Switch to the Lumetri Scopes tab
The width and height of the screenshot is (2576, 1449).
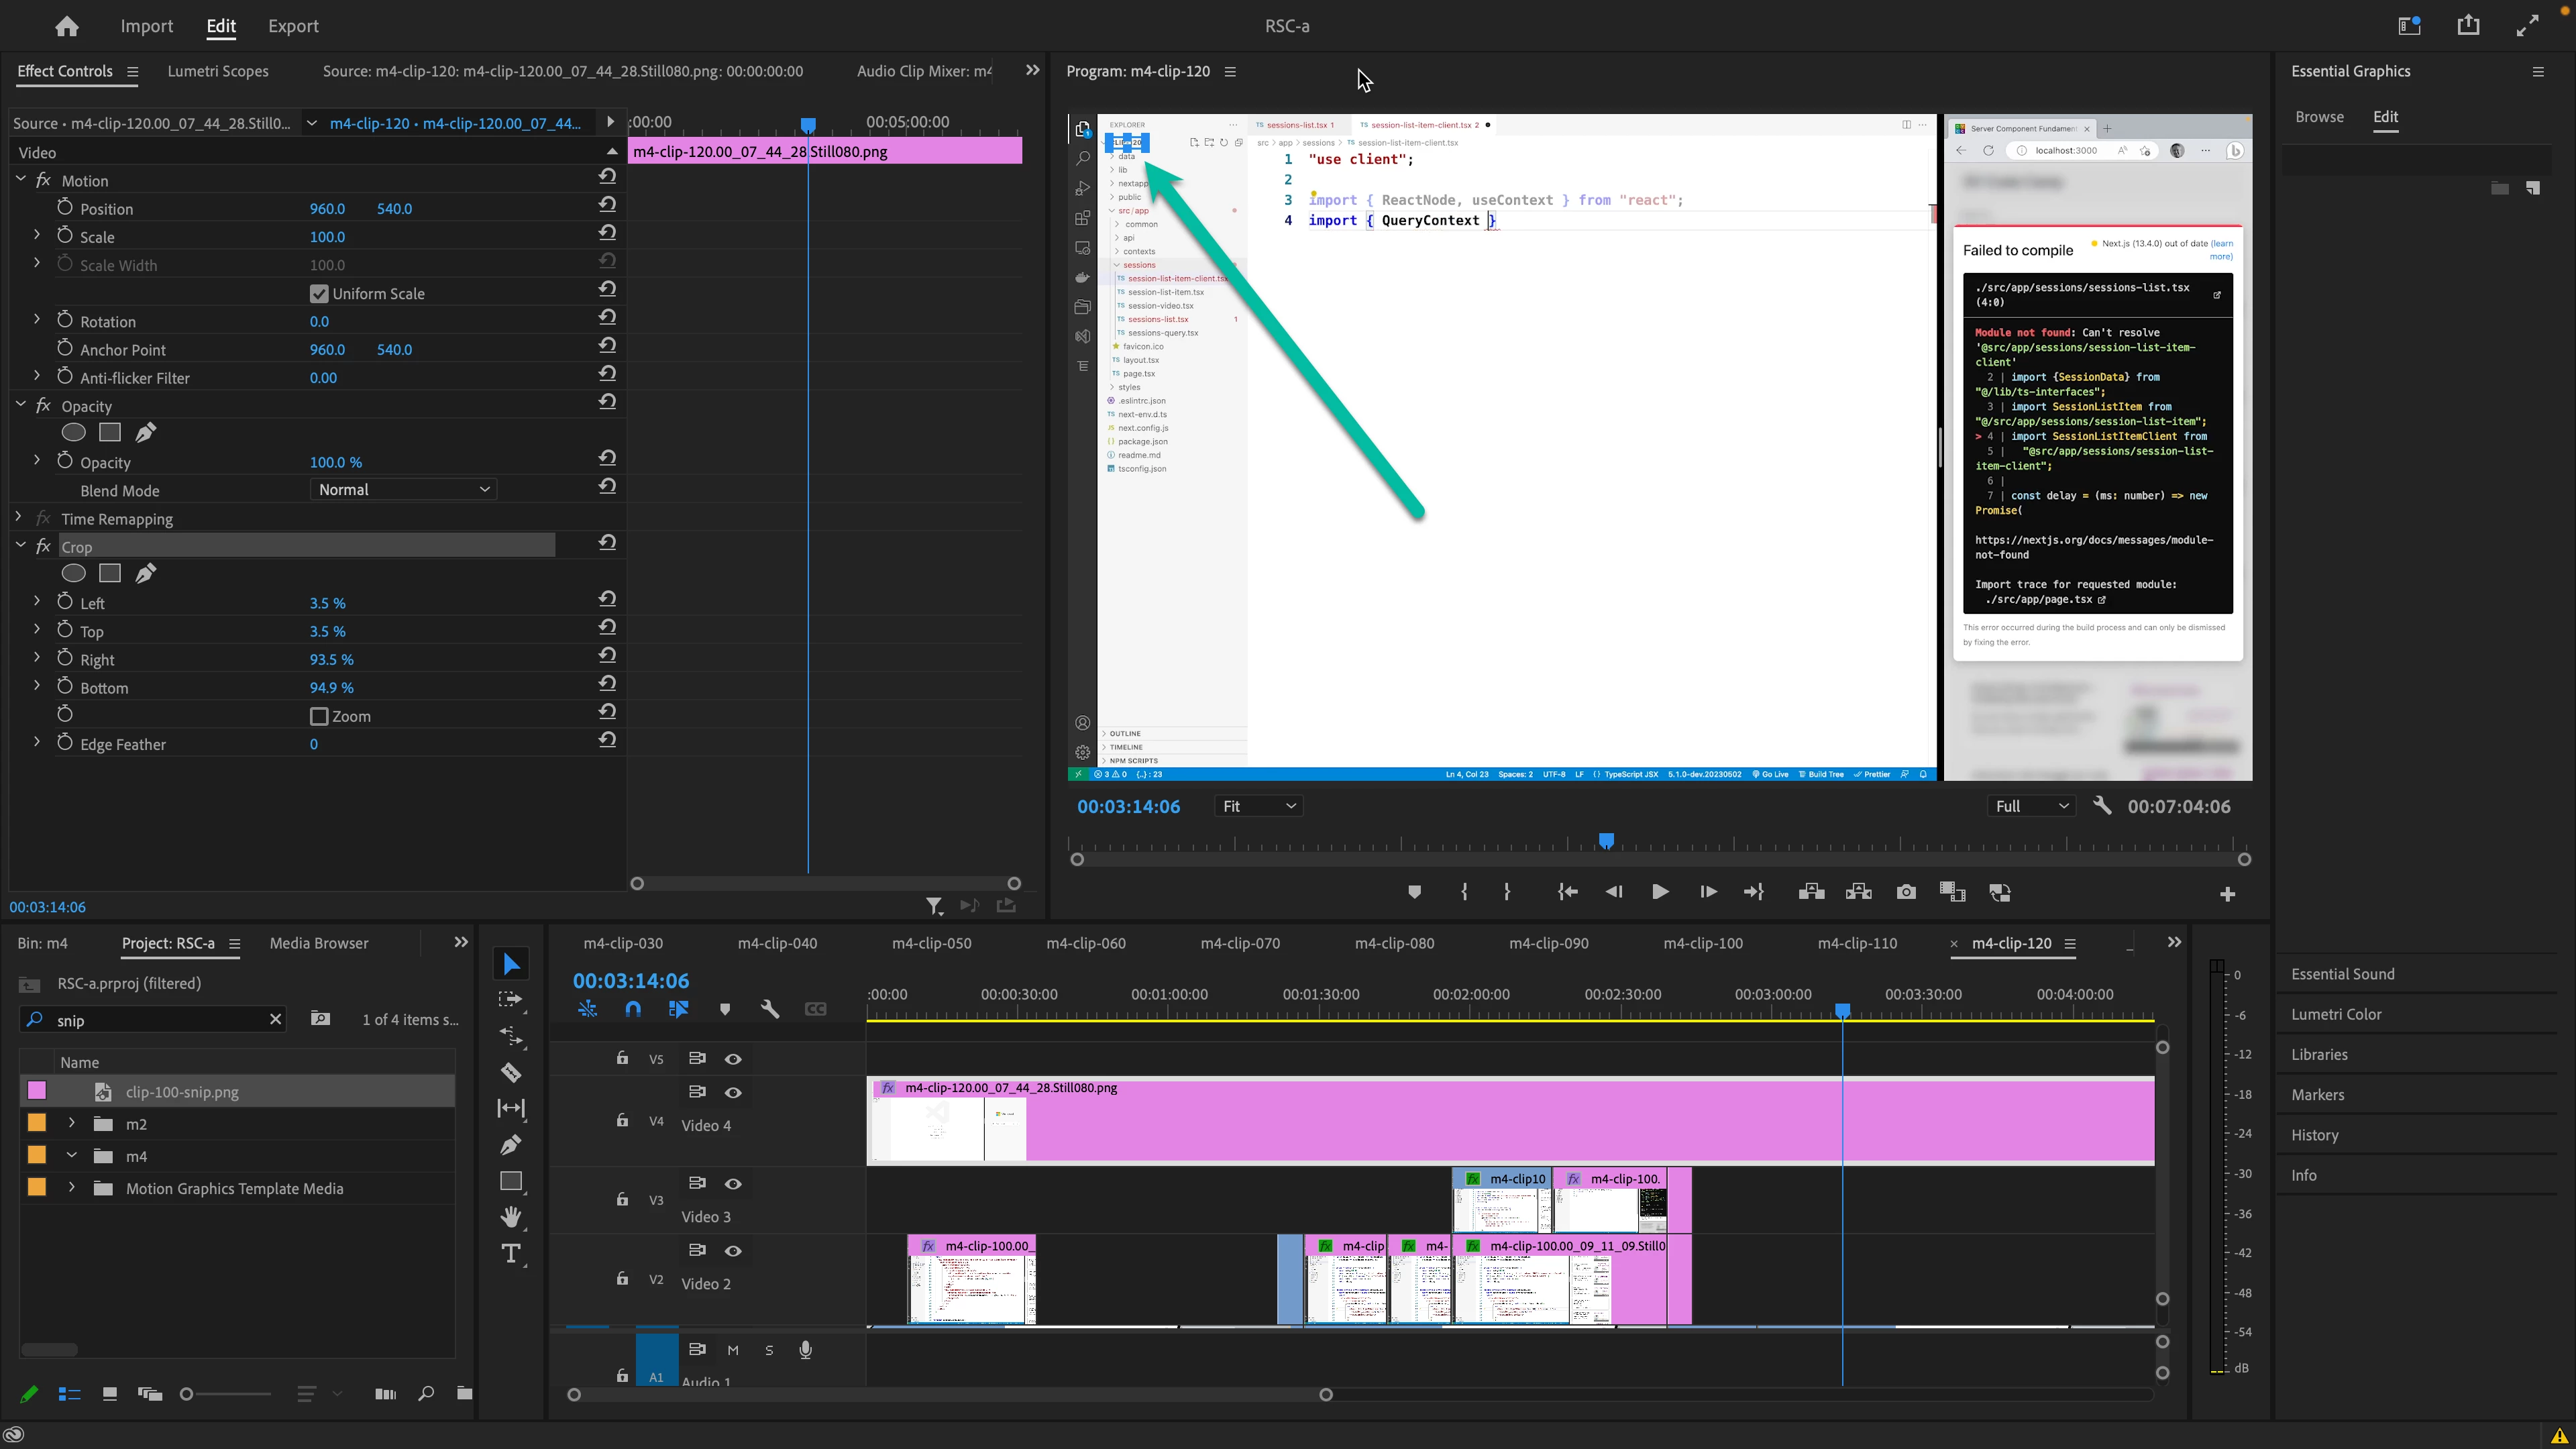tap(218, 71)
